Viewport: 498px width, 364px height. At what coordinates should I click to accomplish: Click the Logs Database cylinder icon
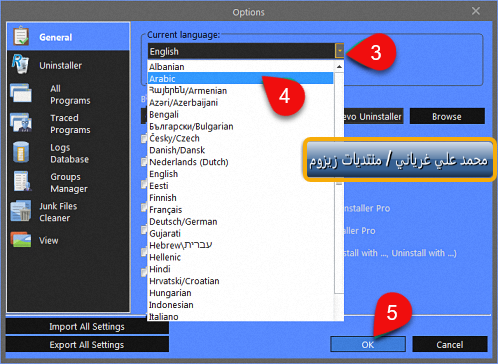point(21,152)
